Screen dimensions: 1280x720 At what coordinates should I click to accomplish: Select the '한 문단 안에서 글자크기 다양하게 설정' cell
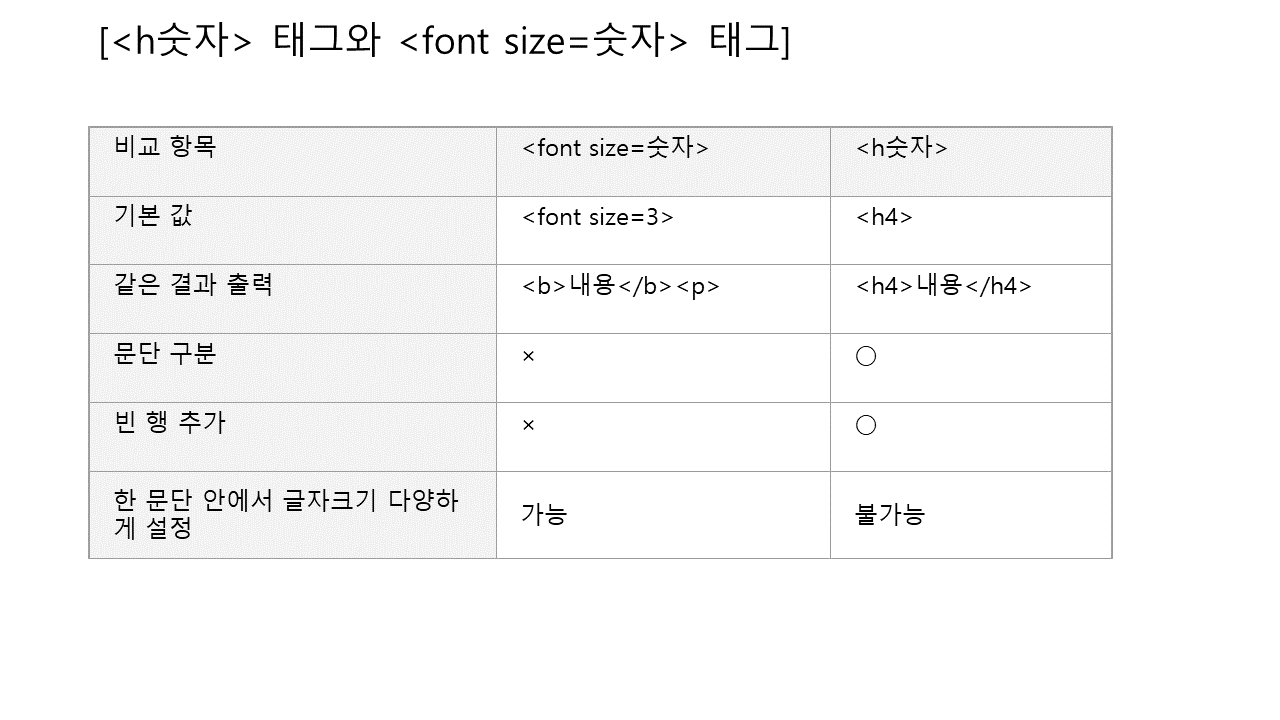(287, 514)
